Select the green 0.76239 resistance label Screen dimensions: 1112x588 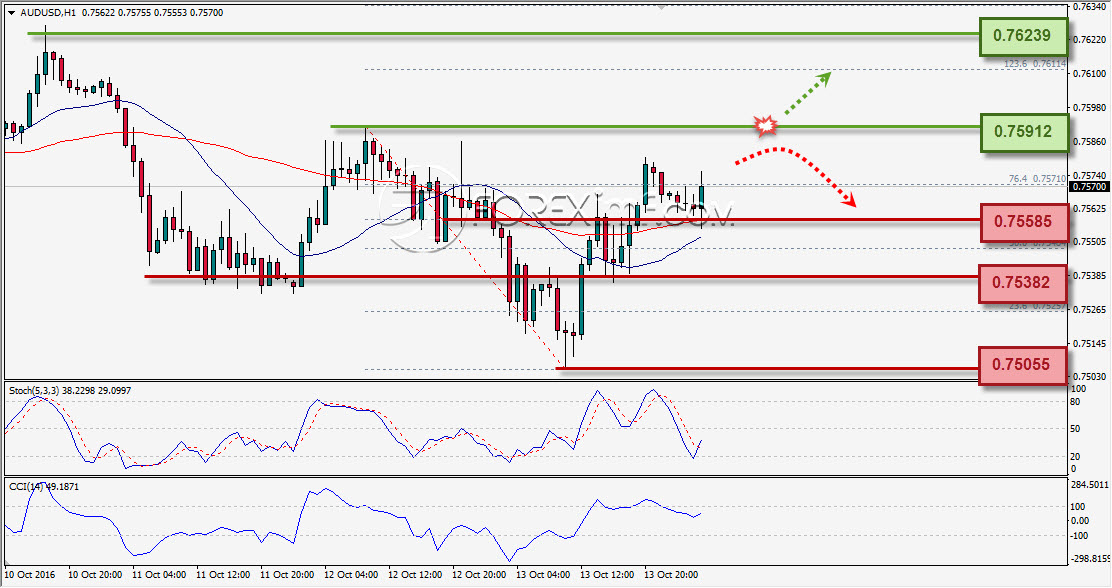point(1023,35)
